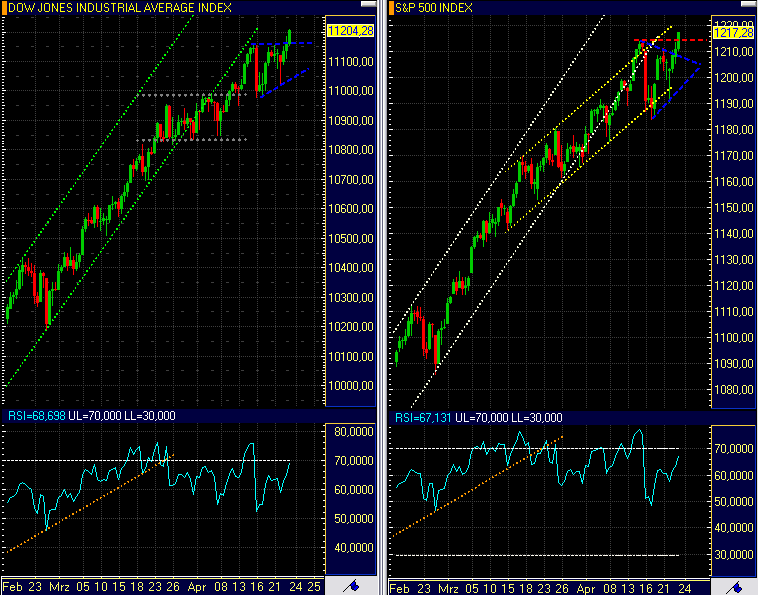
Task: Click UL=70,000 LL=30,000 text in the Dow RSI header
Action: 121,416
